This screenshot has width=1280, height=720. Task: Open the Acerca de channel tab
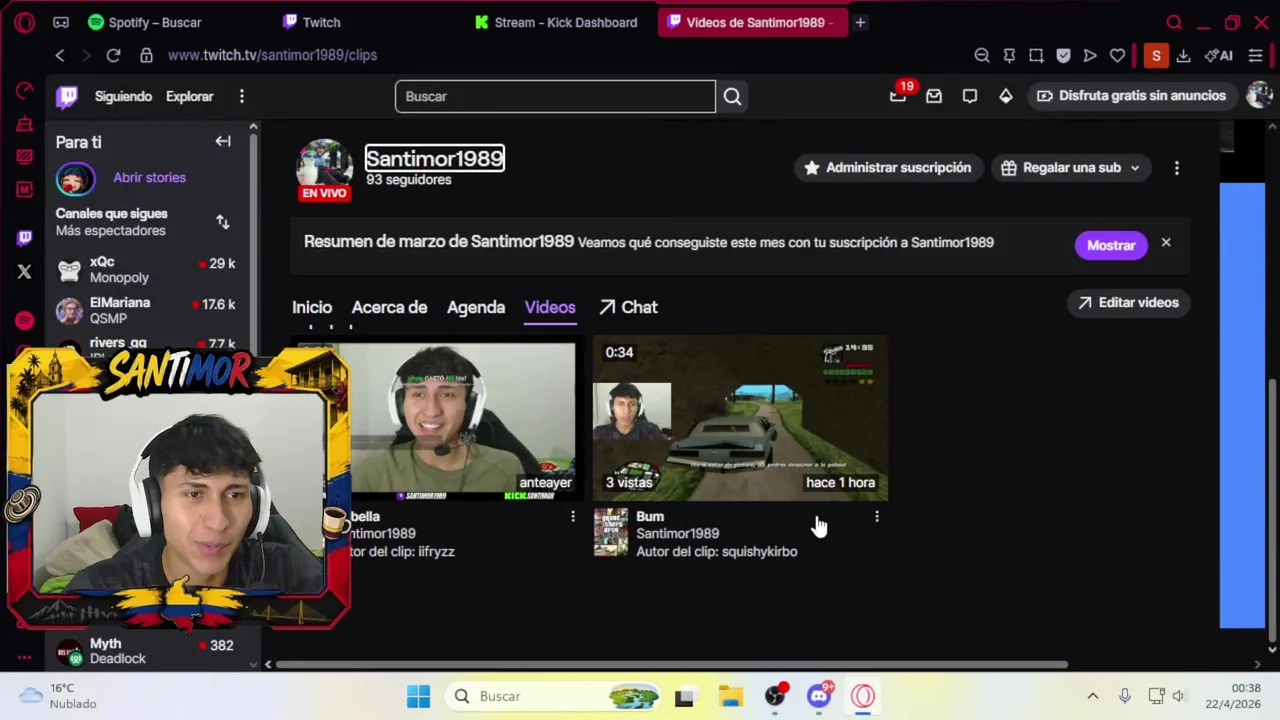click(x=389, y=307)
